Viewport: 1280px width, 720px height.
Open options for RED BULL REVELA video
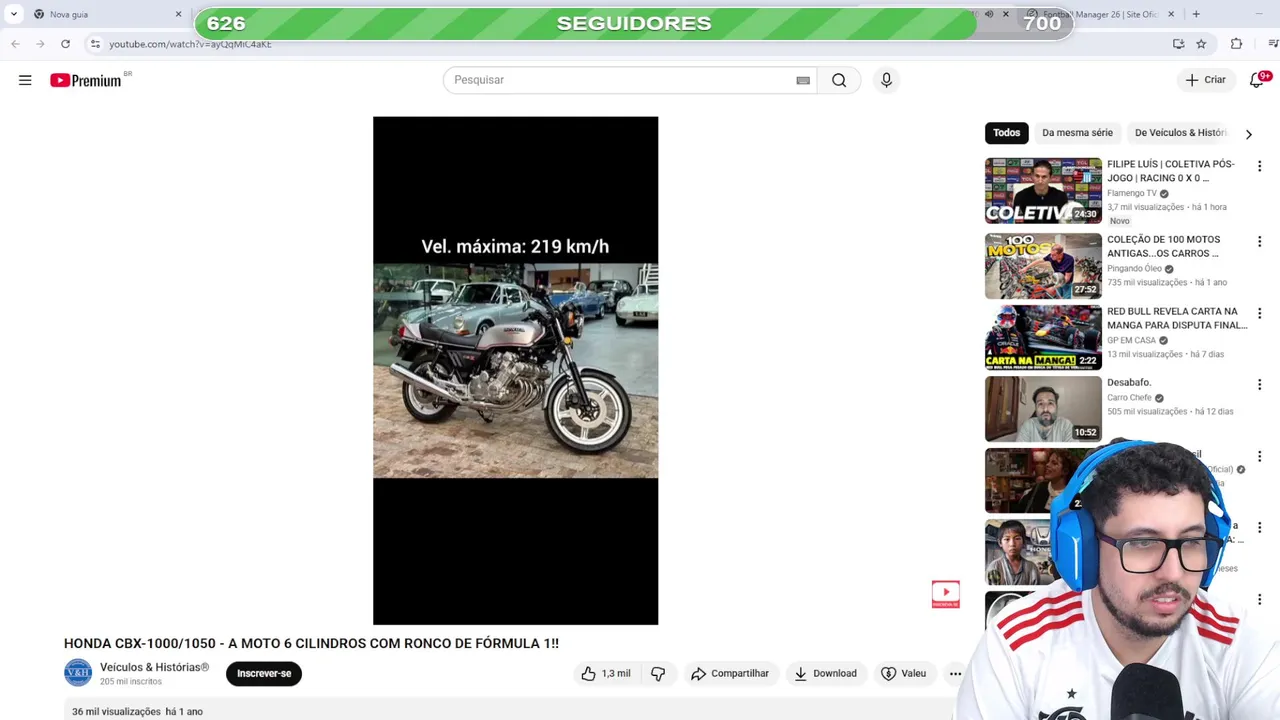tap(1259, 314)
